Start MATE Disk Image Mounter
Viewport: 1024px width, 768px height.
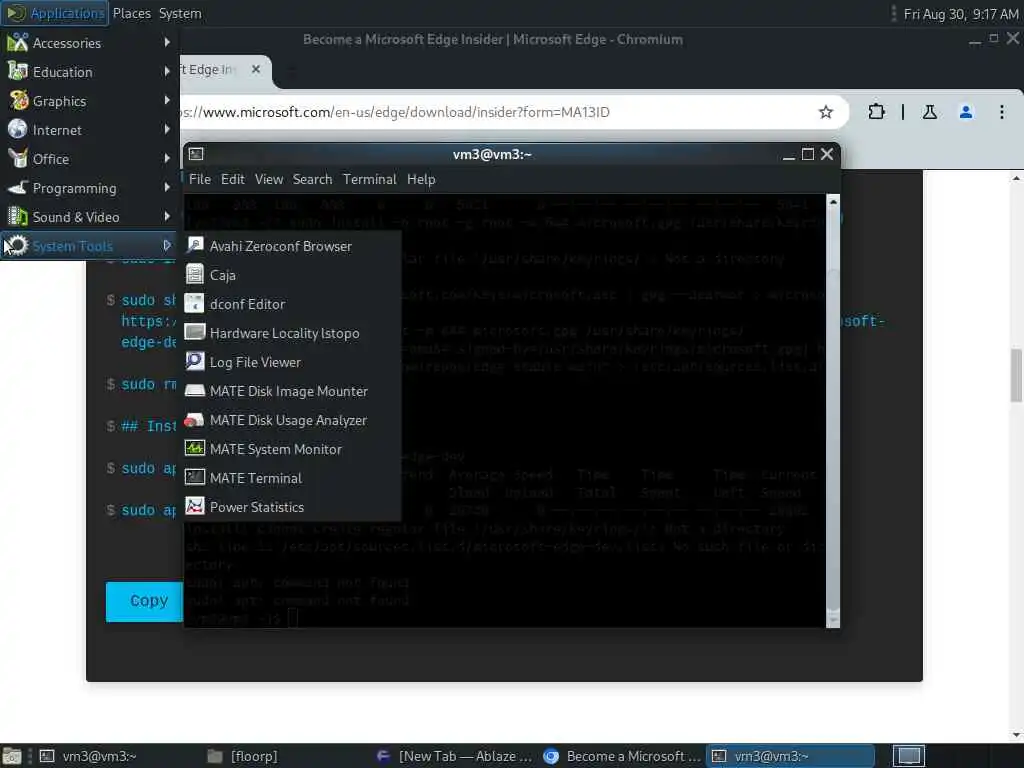click(291, 391)
